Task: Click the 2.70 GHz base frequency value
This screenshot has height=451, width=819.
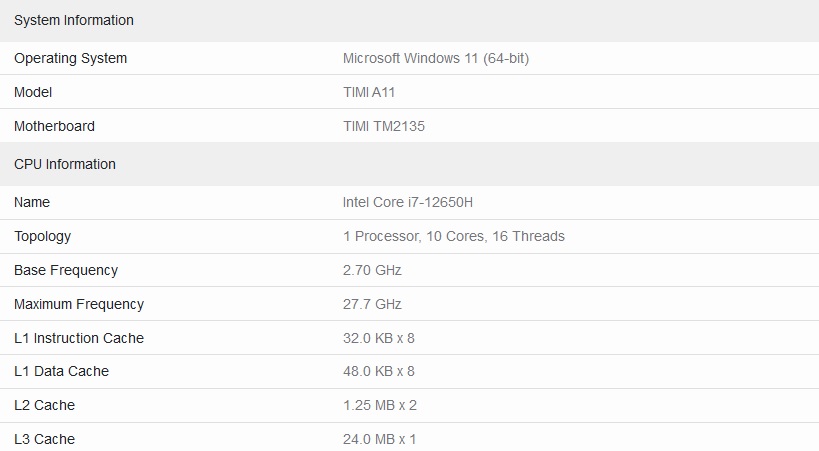Action: pos(372,270)
